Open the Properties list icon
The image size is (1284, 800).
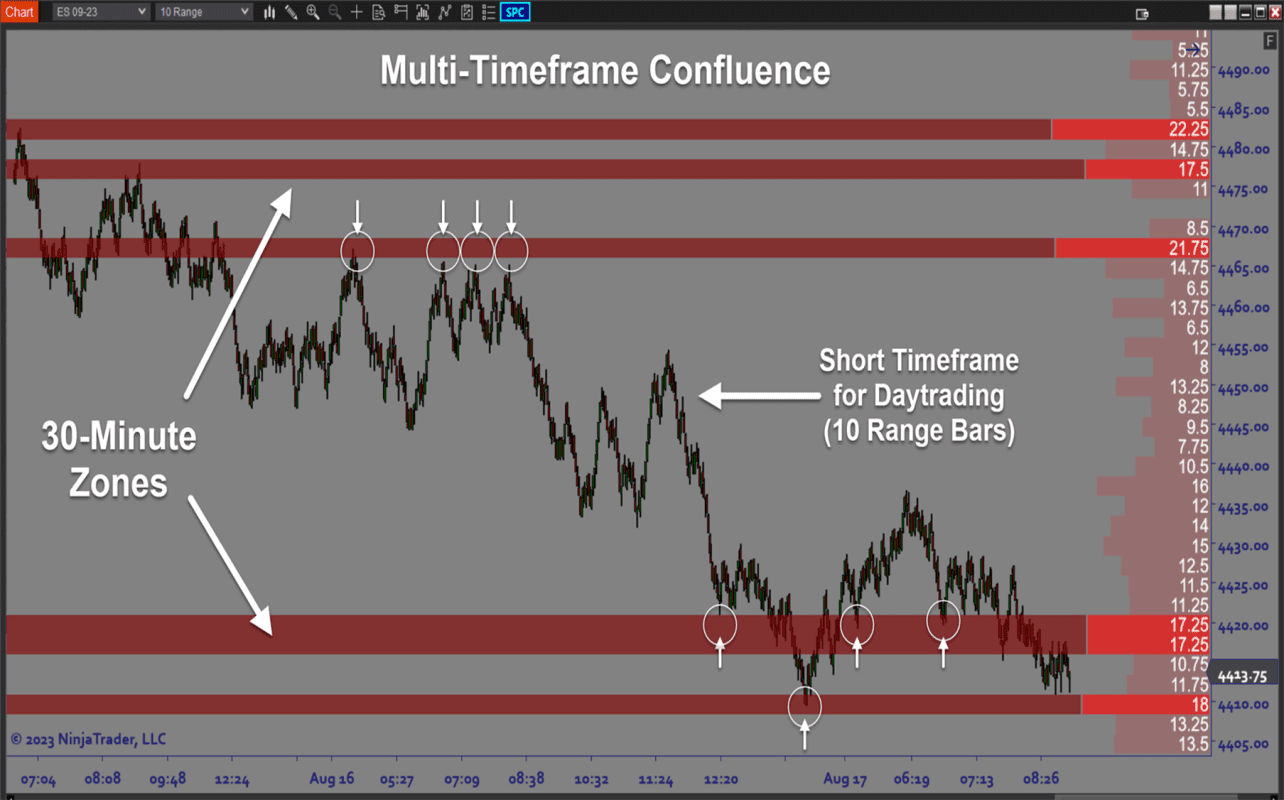click(489, 12)
